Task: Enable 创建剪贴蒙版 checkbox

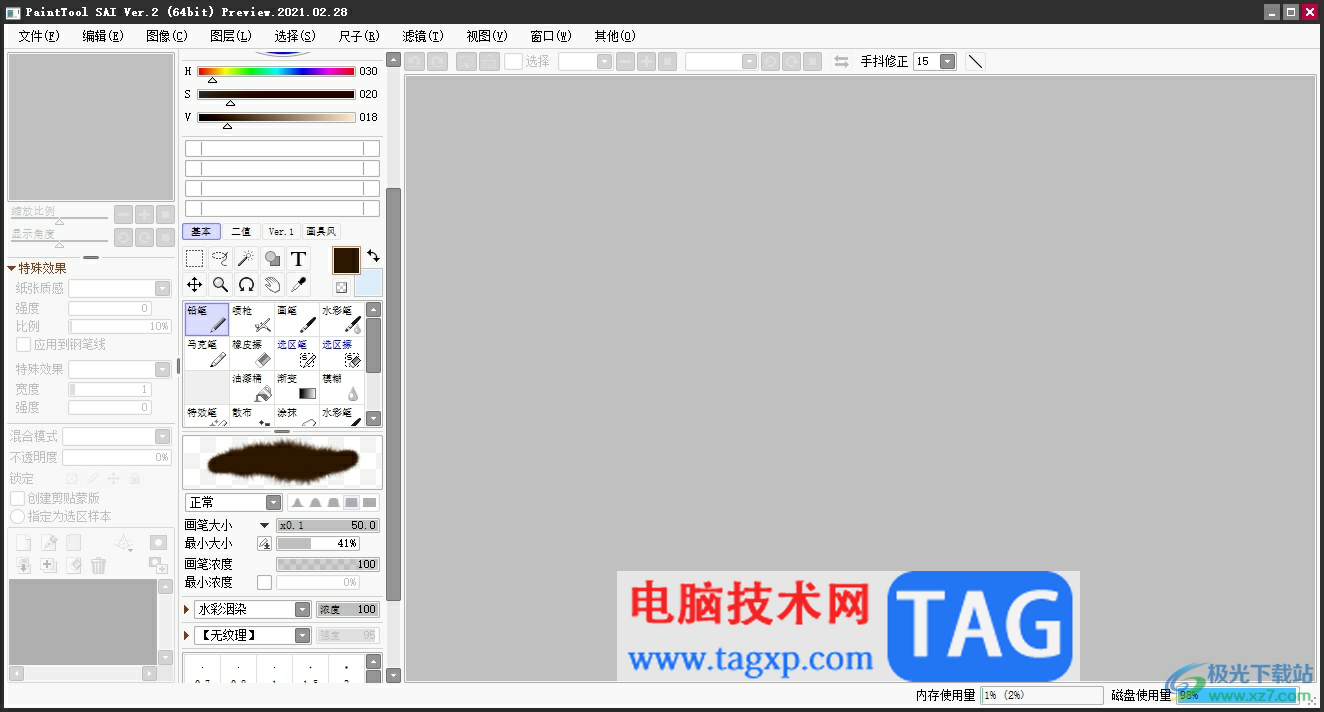Action: tap(18, 498)
